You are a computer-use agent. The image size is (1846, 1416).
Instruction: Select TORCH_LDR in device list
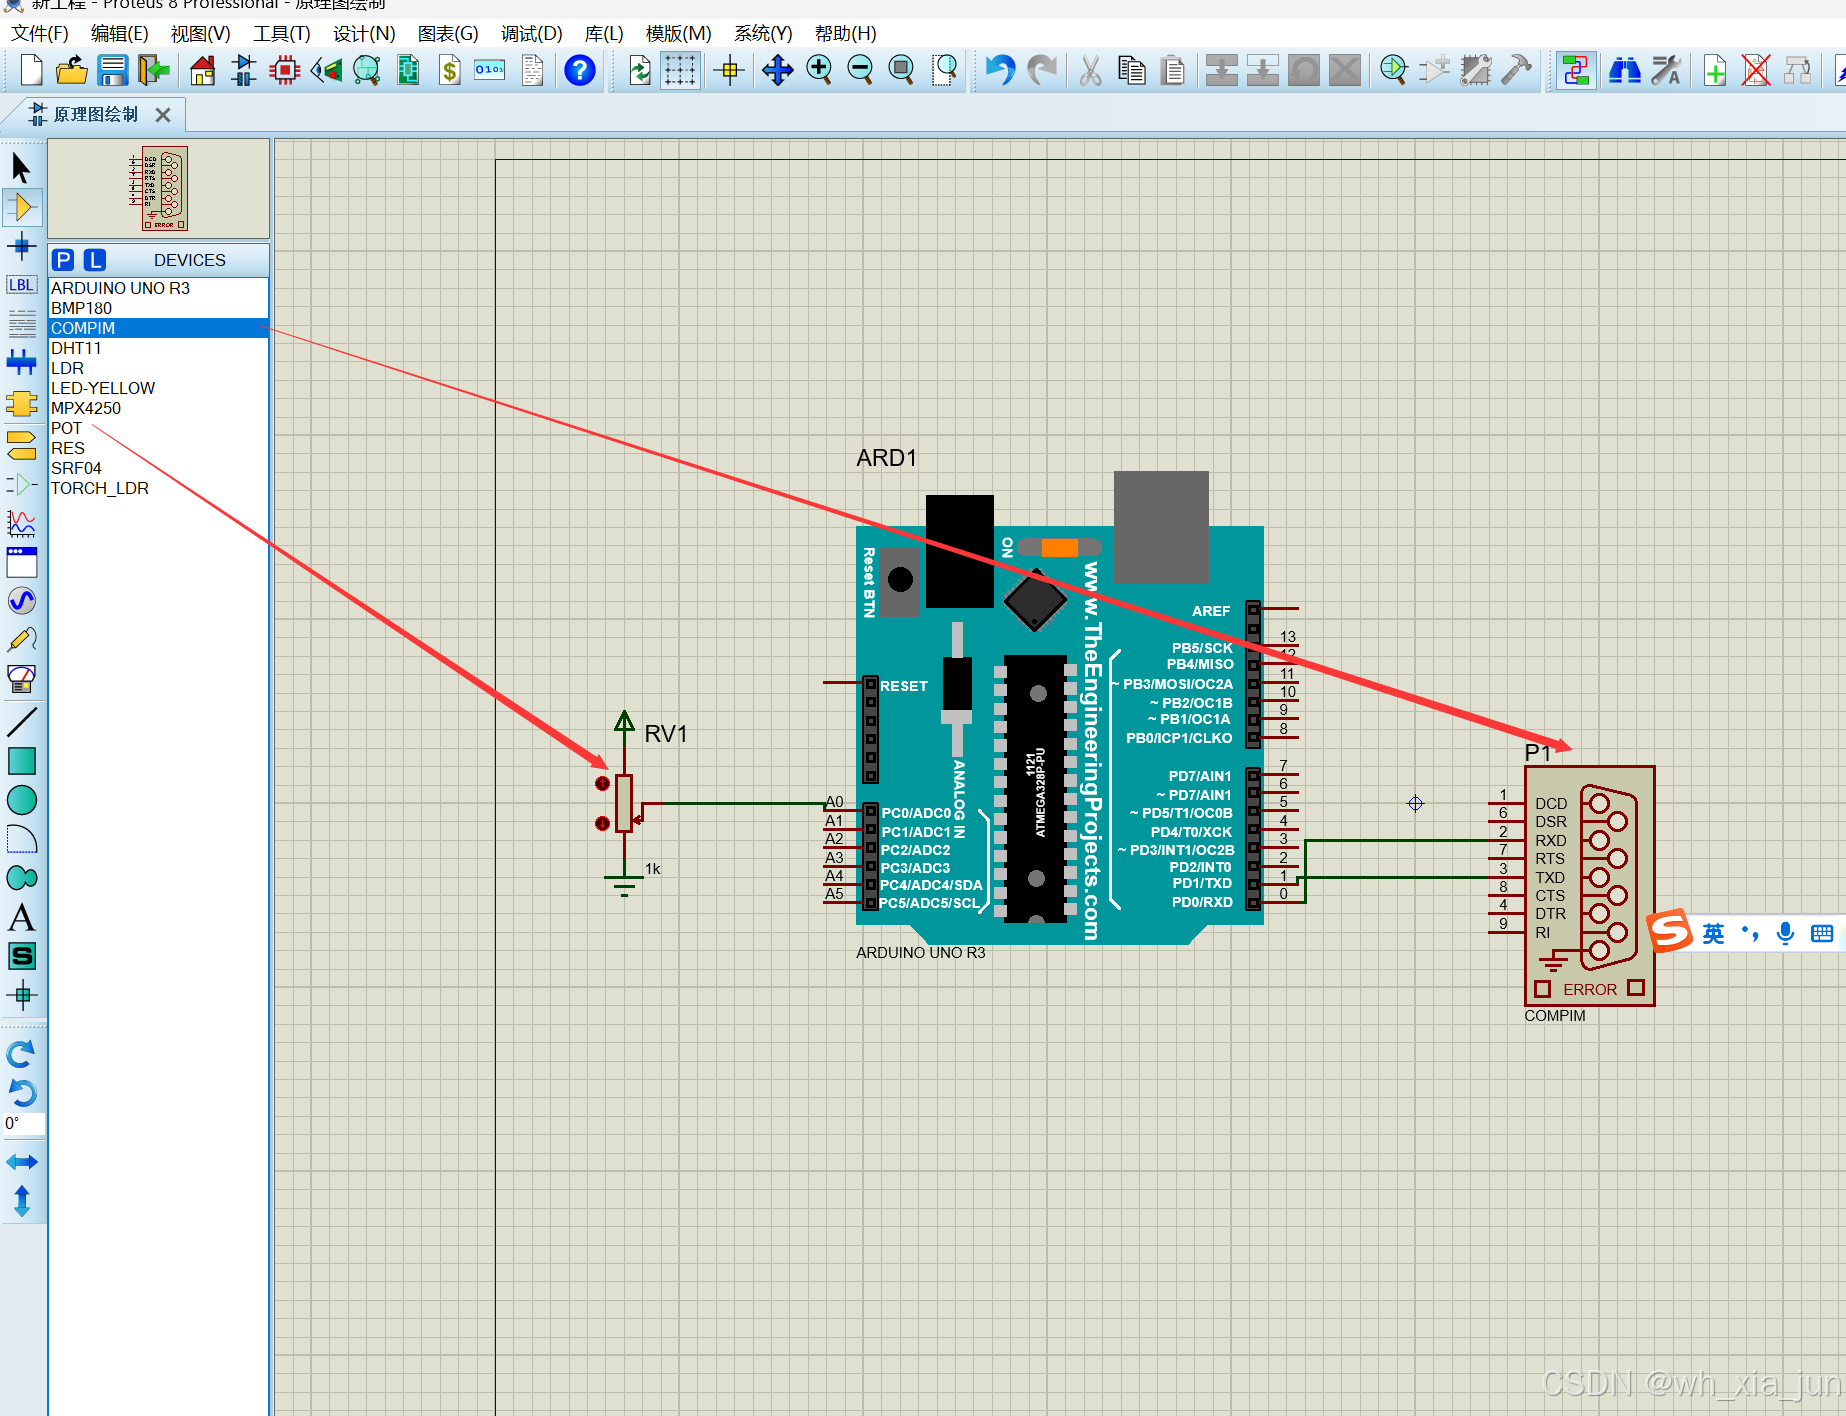pos(158,488)
